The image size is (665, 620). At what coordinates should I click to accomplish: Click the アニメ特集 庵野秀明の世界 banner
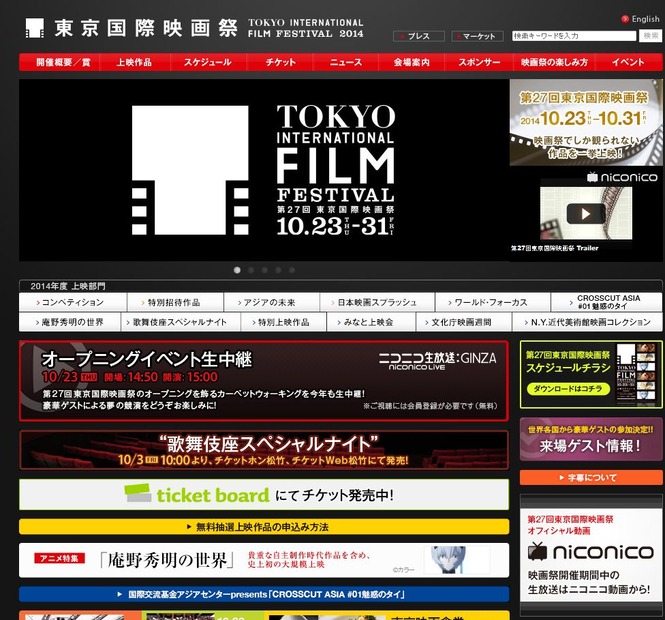point(264,560)
